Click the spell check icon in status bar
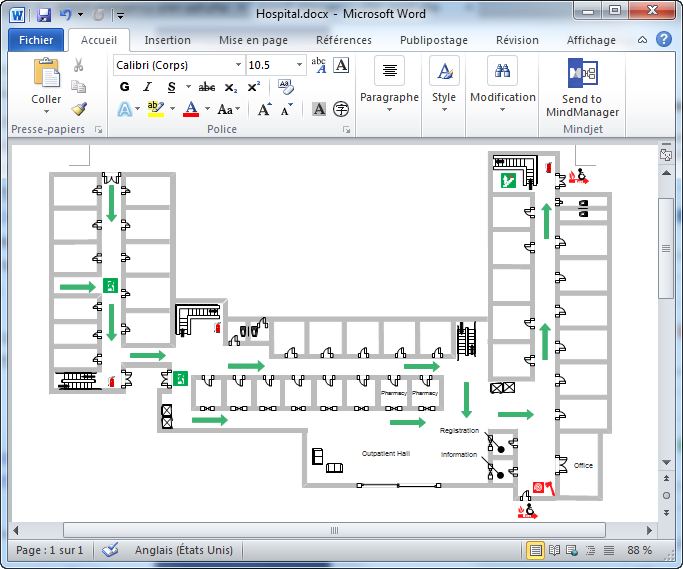This screenshot has width=683, height=569. coord(110,550)
